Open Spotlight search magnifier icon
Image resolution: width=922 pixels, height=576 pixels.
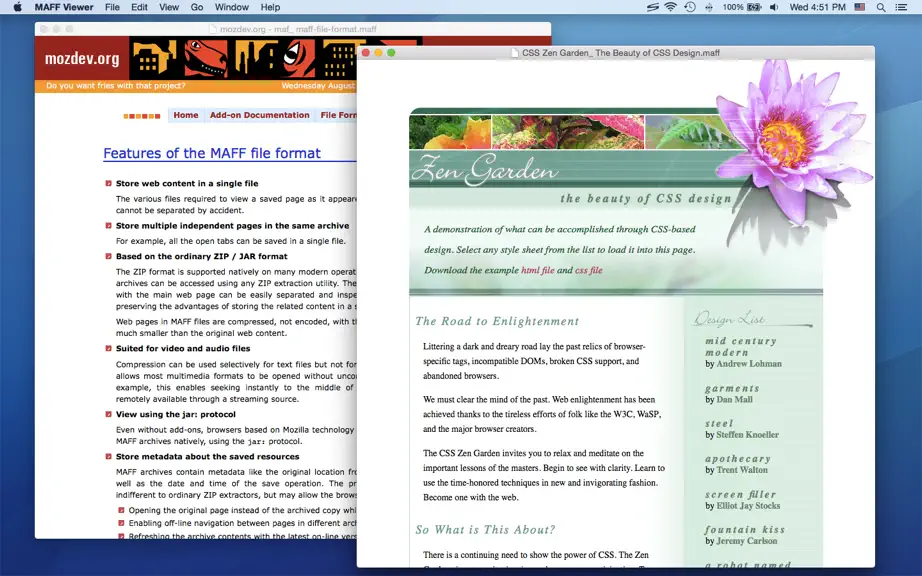(881, 7)
